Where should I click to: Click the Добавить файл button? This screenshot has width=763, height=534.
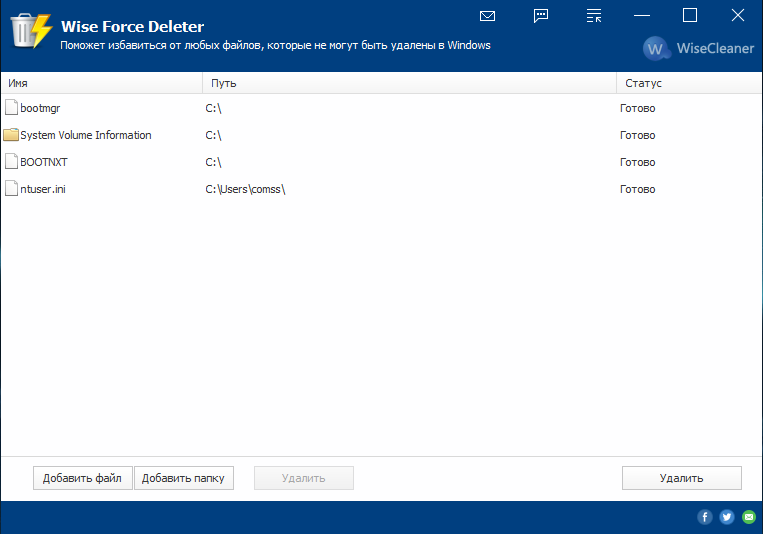82,478
